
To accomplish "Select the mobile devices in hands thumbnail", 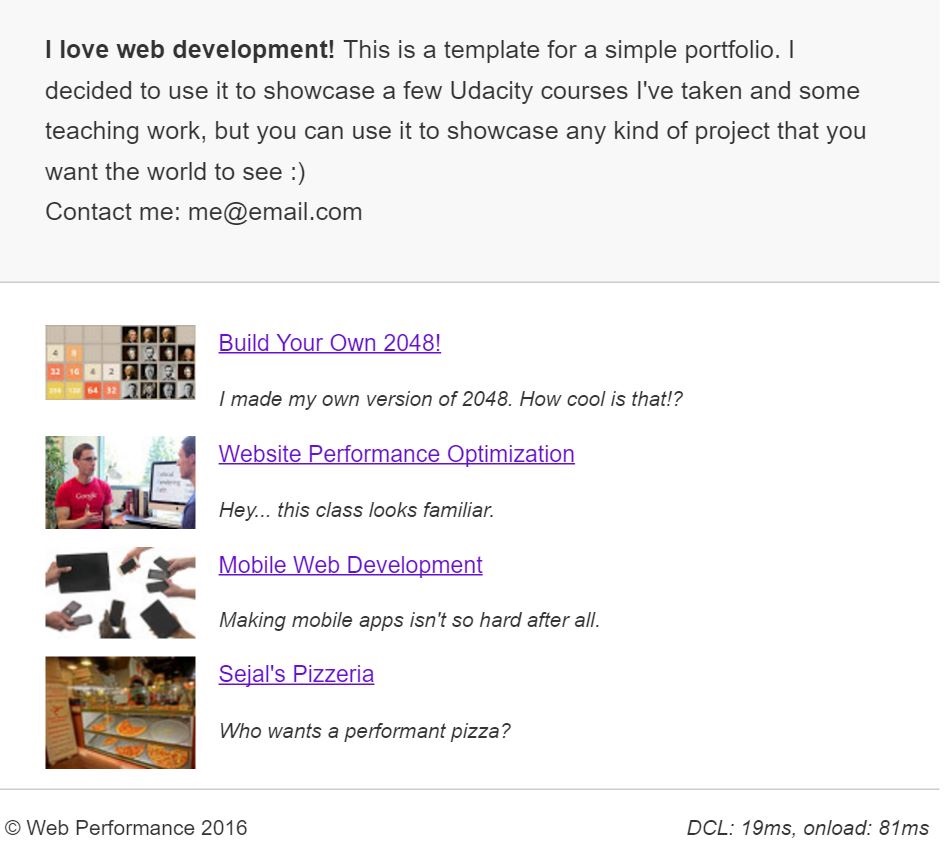I will 120,592.
